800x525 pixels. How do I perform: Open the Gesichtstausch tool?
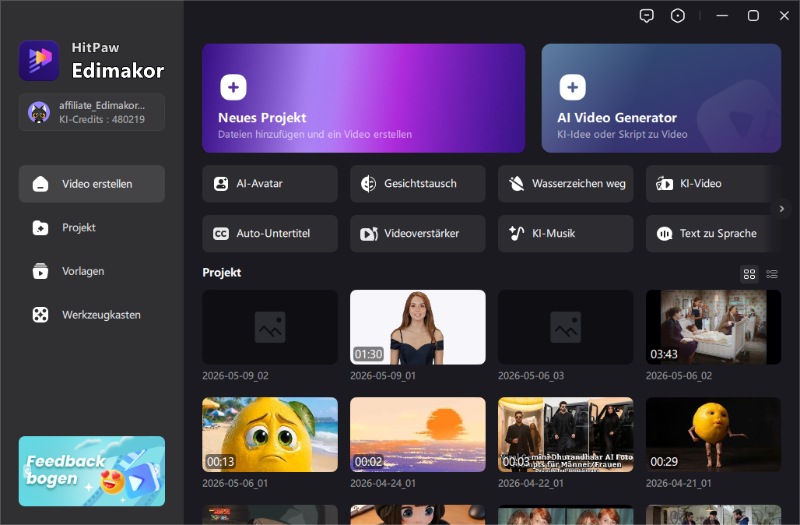tap(418, 184)
